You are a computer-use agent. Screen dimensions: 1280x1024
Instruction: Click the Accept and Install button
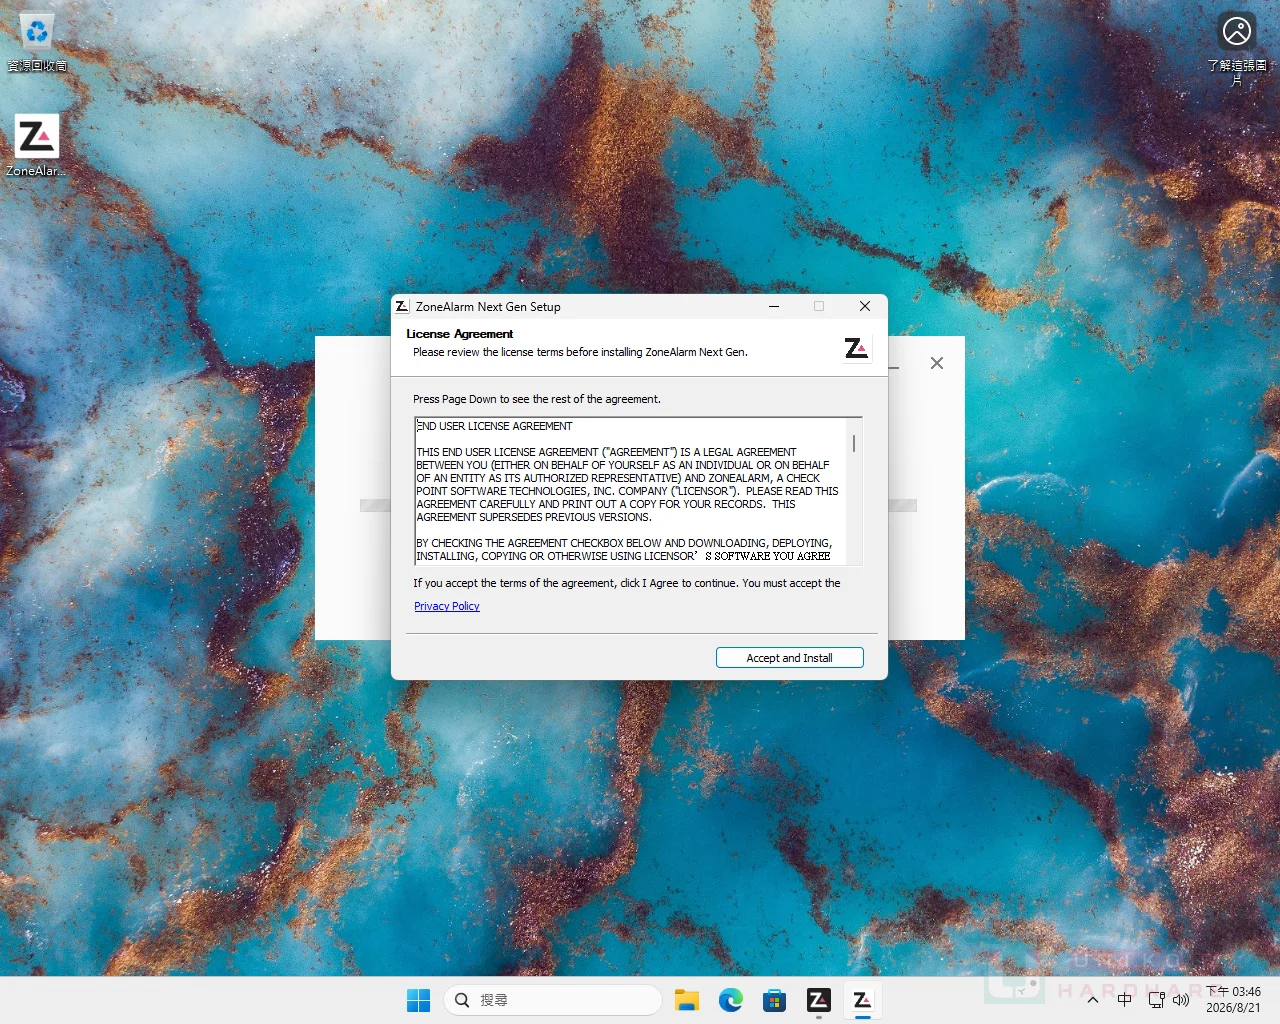[x=789, y=658]
